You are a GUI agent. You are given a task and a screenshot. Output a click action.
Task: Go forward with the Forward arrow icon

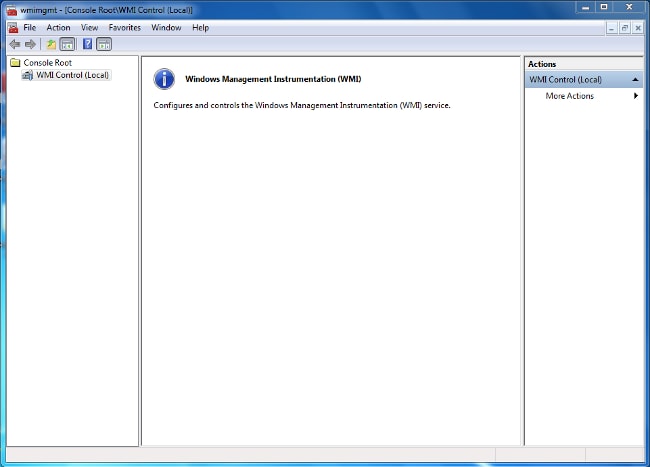(30, 44)
